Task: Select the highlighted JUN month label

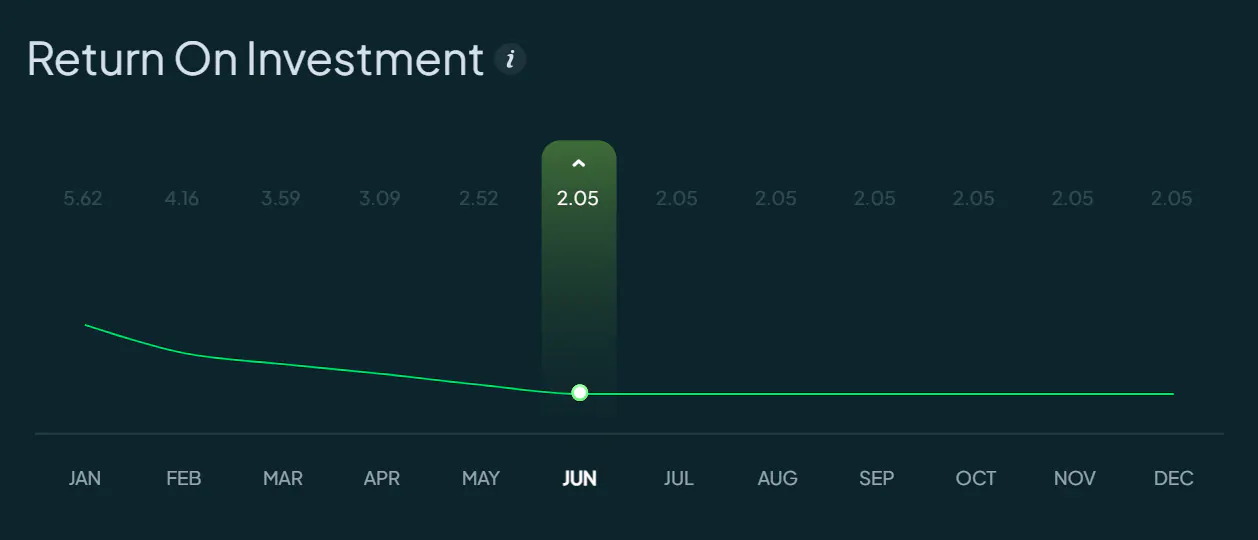Action: [x=580, y=478]
